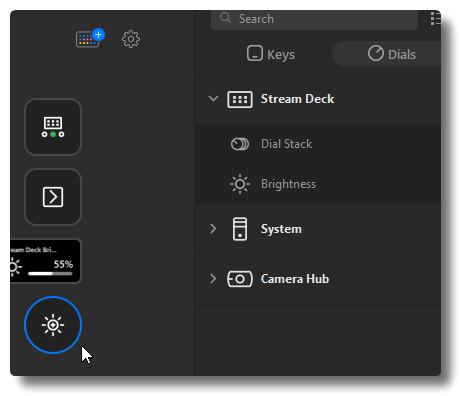This screenshot has height=396, width=461.
Task: Select the Stream Deck Brightness touch strip tile
Action: click(45, 261)
